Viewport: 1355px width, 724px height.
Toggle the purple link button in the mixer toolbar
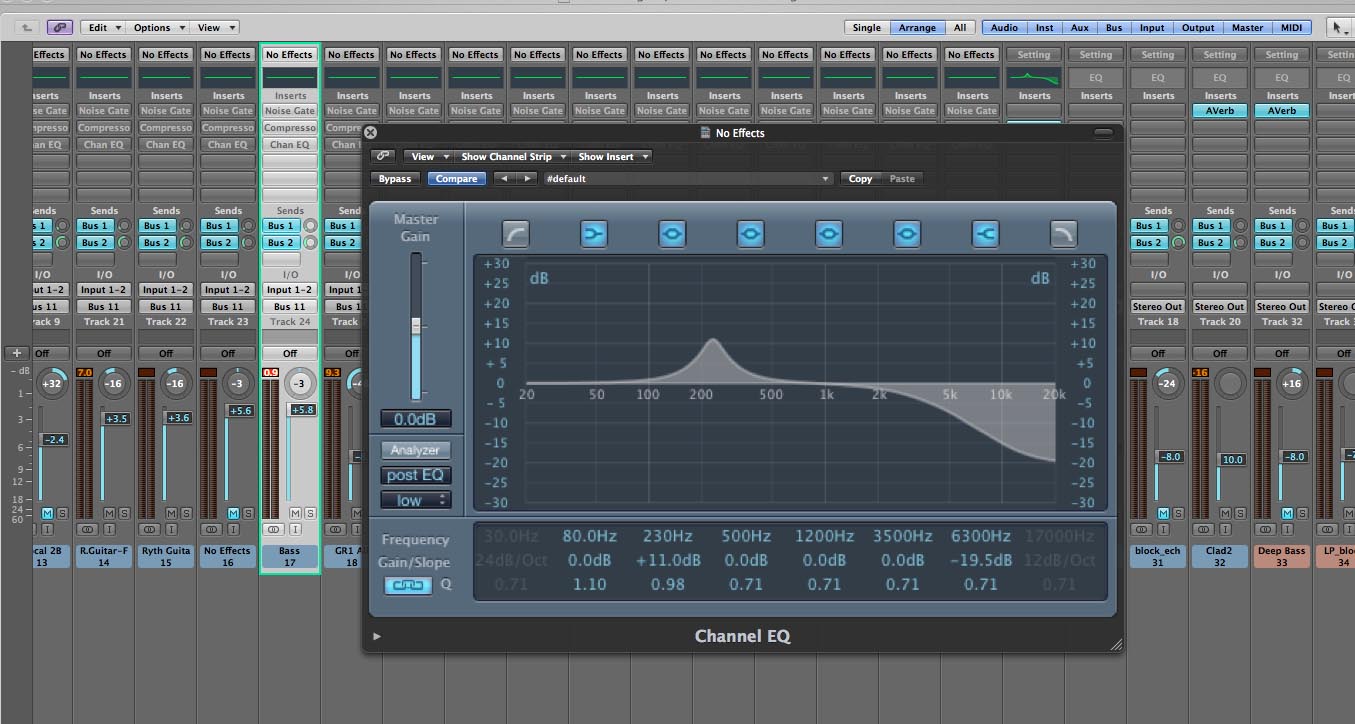coord(58,28)
